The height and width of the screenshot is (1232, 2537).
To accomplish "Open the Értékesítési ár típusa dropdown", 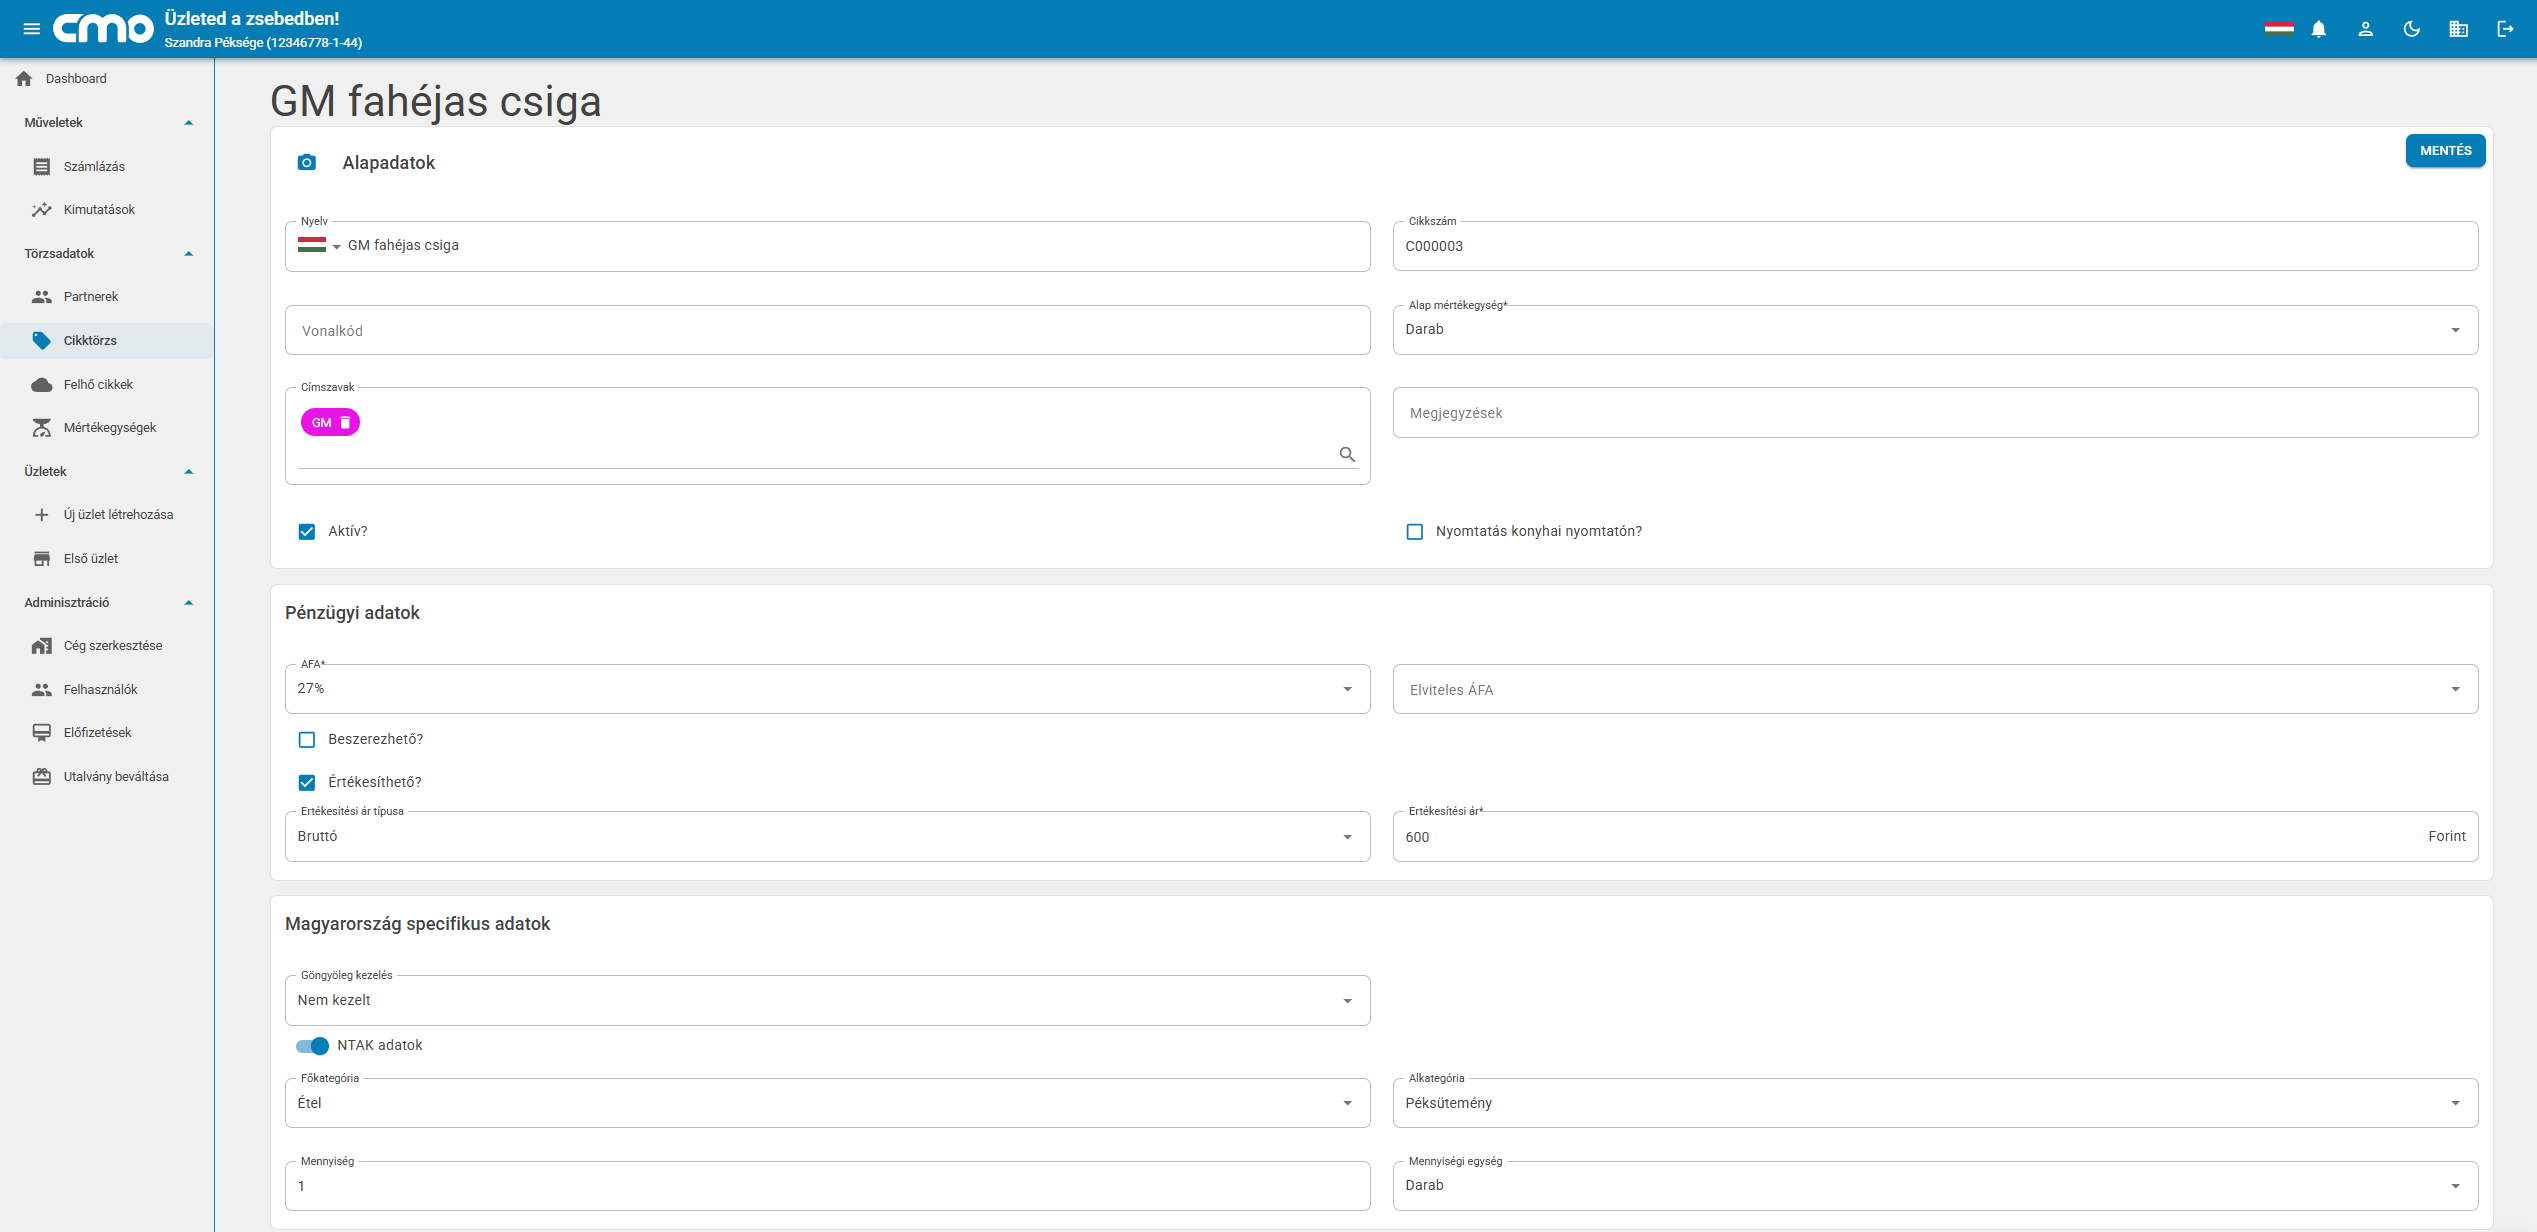I will [x=827, y=836].
